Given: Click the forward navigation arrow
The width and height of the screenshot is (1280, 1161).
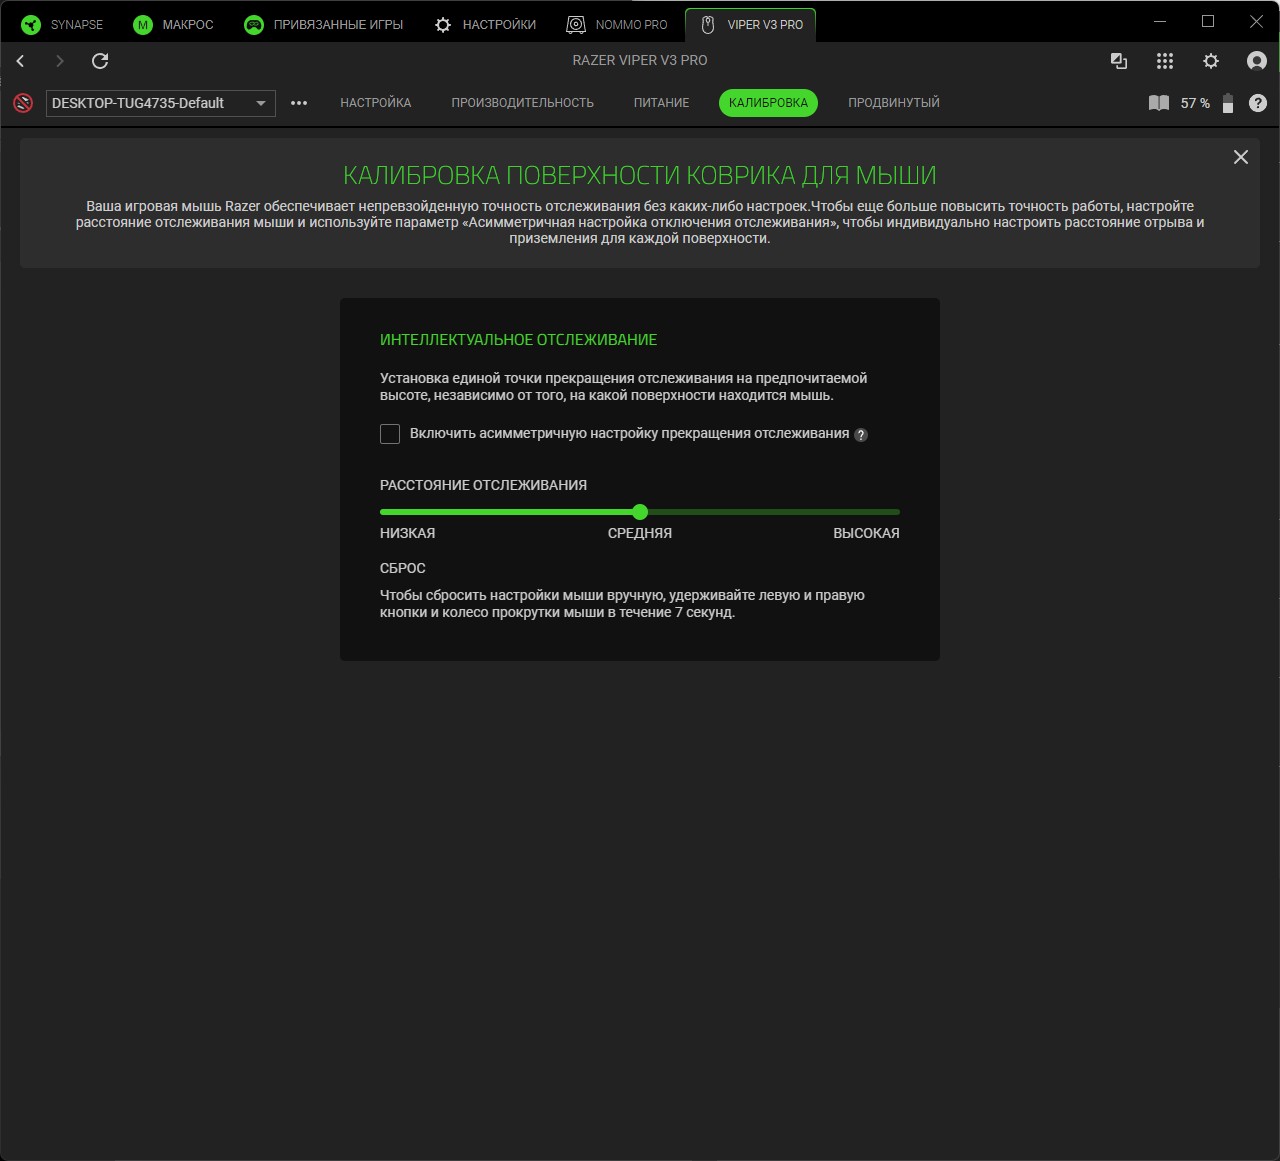Looking at the screenshot, I should coord(59,61).
